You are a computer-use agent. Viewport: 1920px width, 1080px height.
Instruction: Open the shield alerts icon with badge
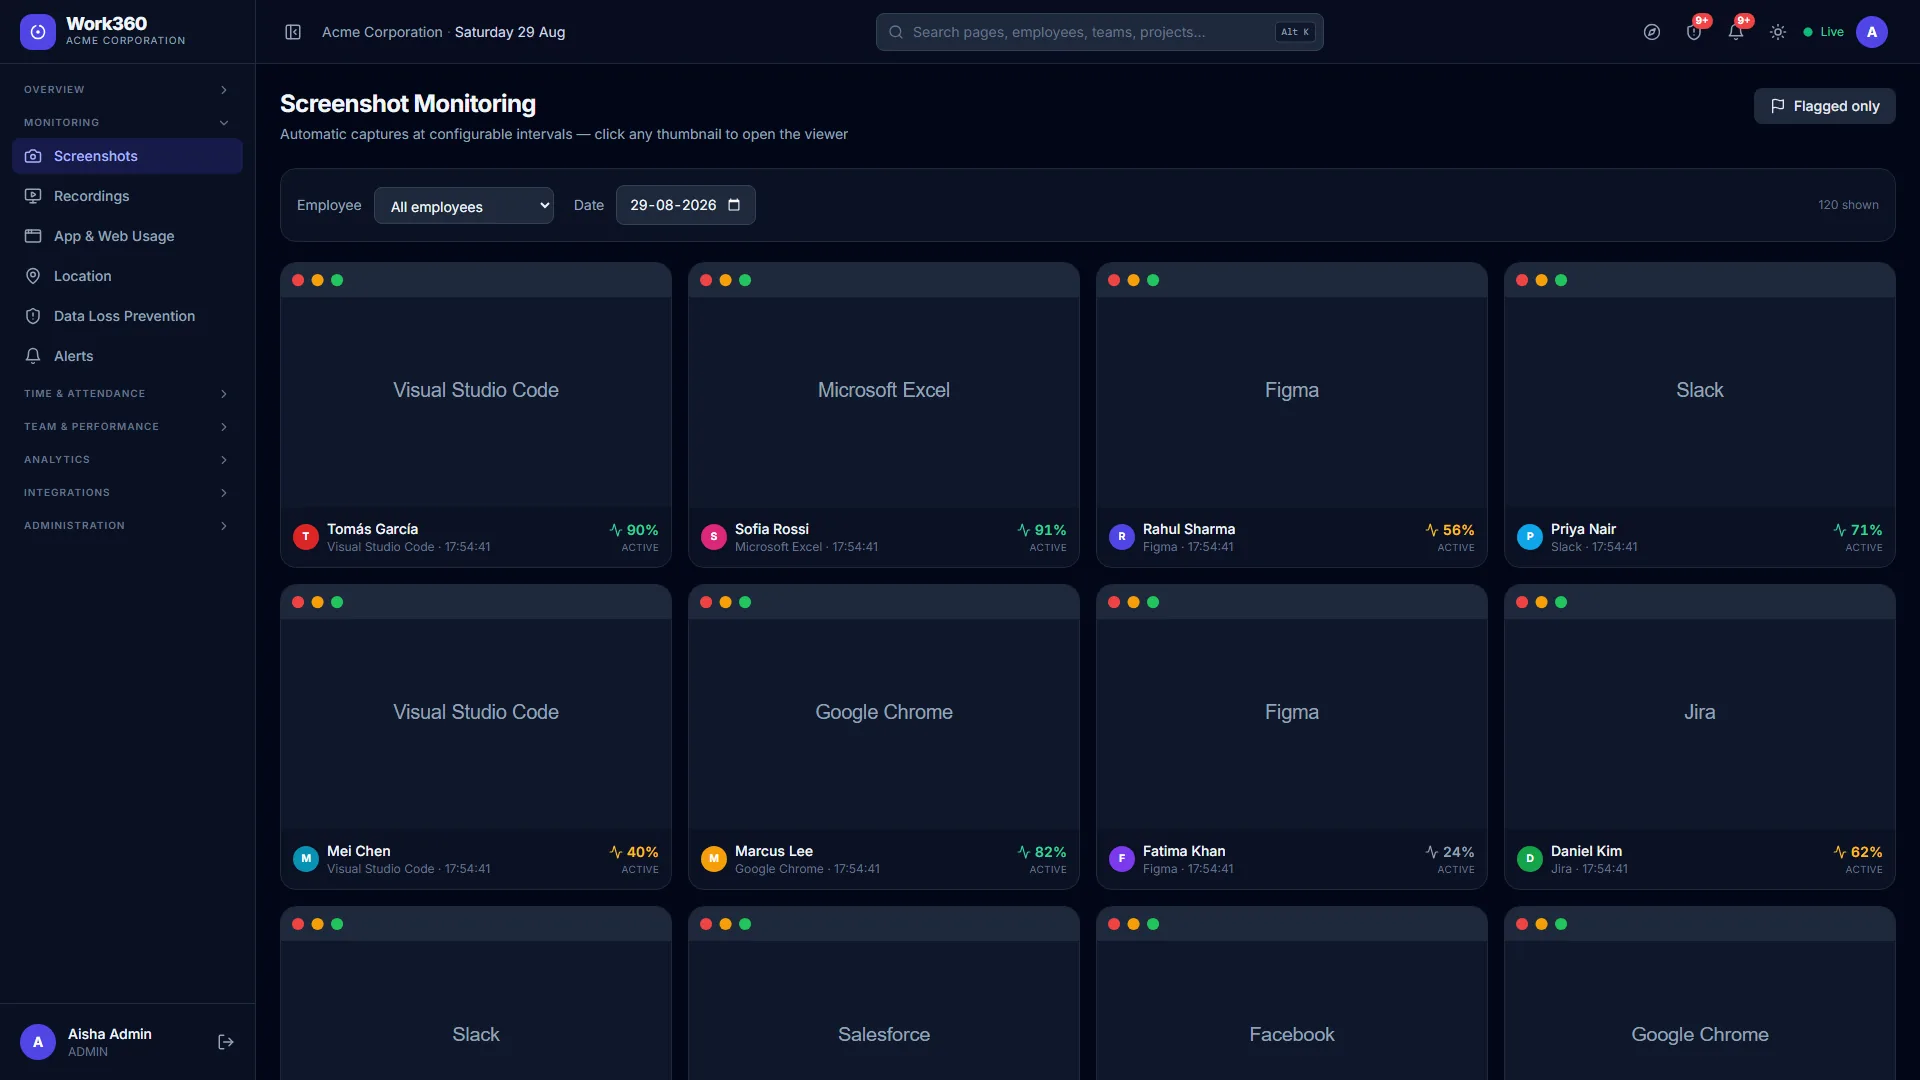click(x=1694, y=32)
